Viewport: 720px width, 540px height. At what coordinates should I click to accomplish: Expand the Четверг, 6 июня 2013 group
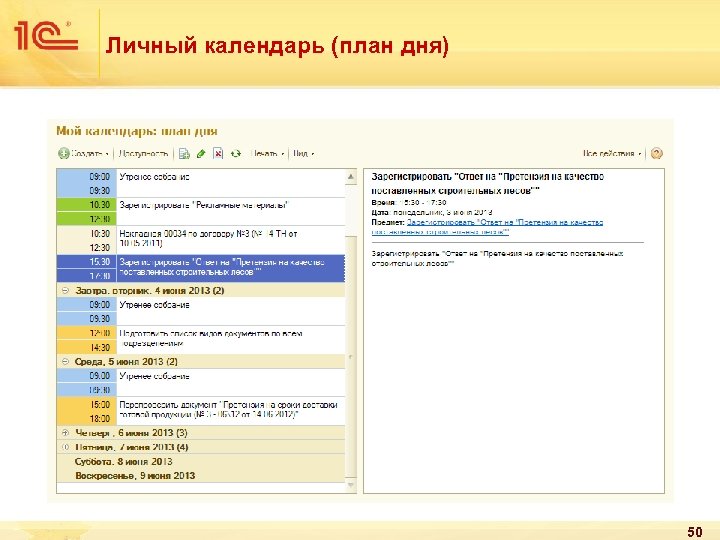tap(65, 433)
